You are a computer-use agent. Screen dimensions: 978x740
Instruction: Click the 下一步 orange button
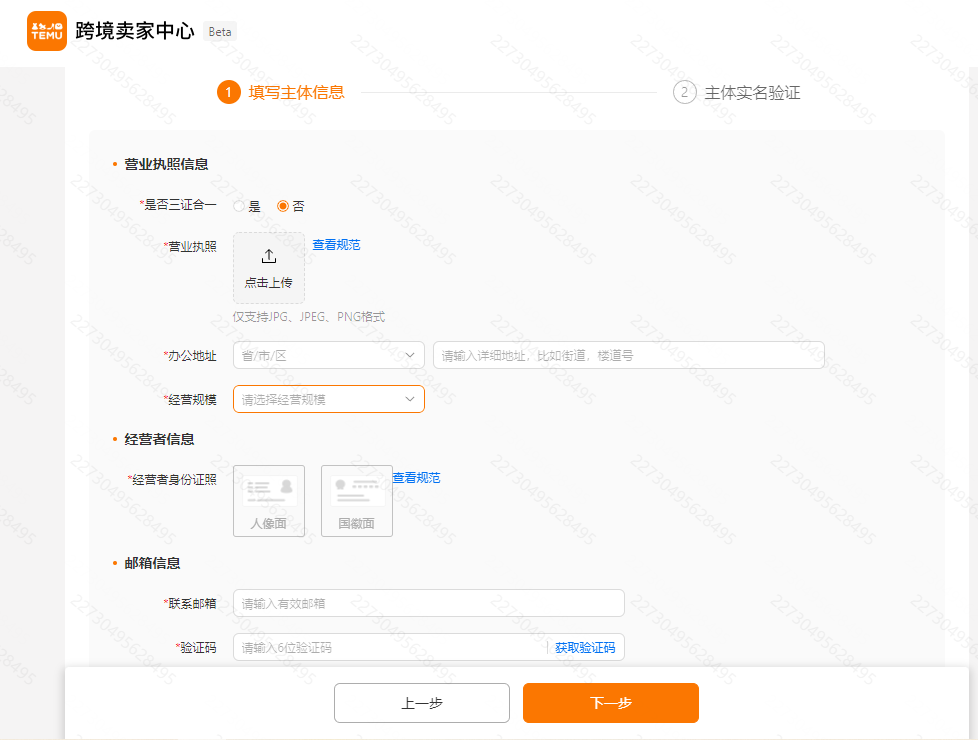pos(610,703)
